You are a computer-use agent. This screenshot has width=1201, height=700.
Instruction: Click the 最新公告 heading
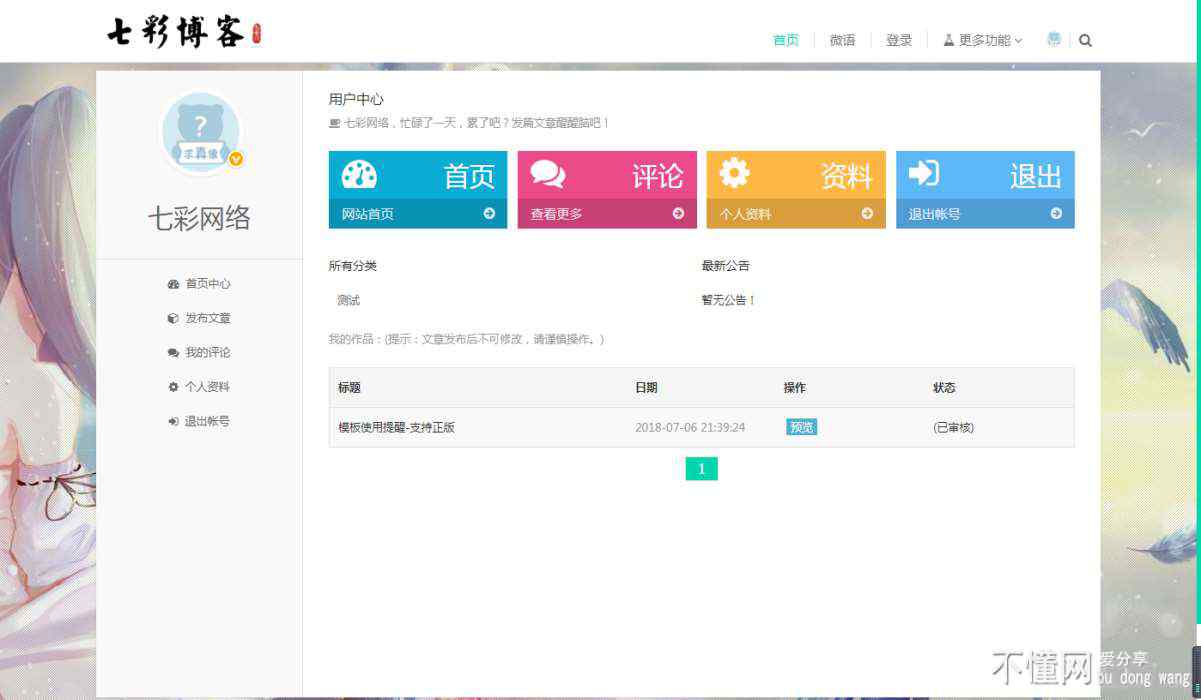click(726, 266)
